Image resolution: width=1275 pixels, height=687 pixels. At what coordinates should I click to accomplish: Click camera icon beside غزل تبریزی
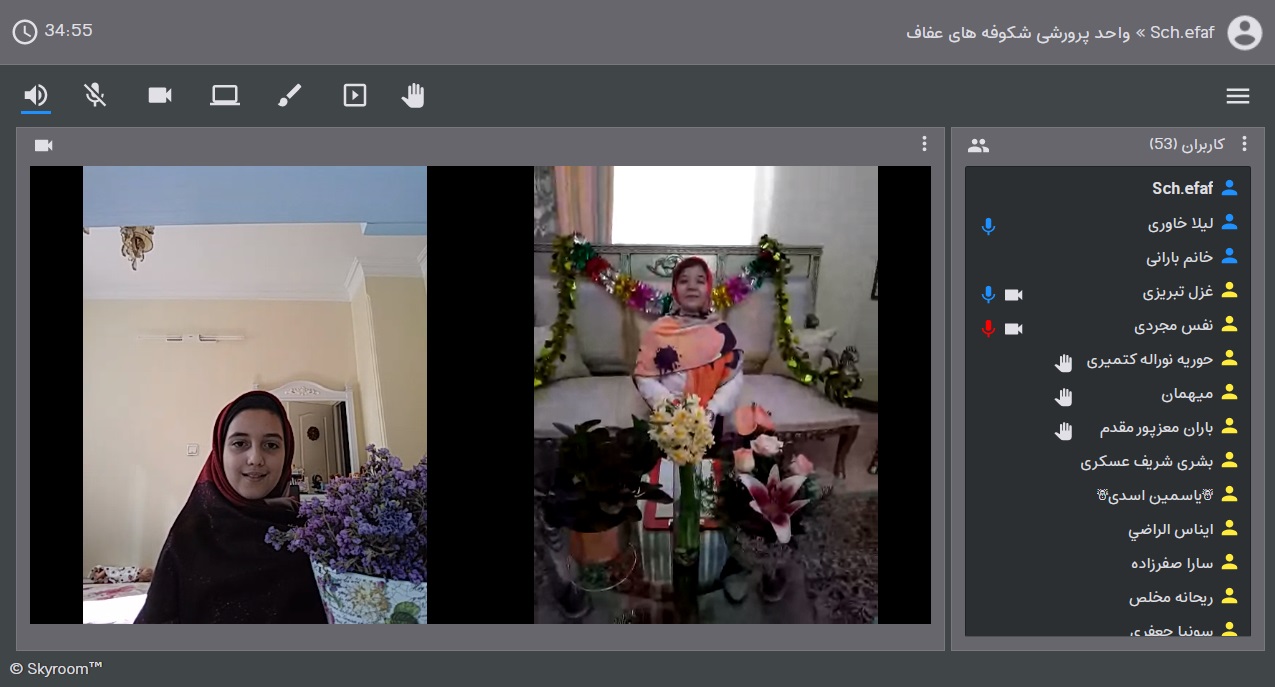tap(1013, 295)
